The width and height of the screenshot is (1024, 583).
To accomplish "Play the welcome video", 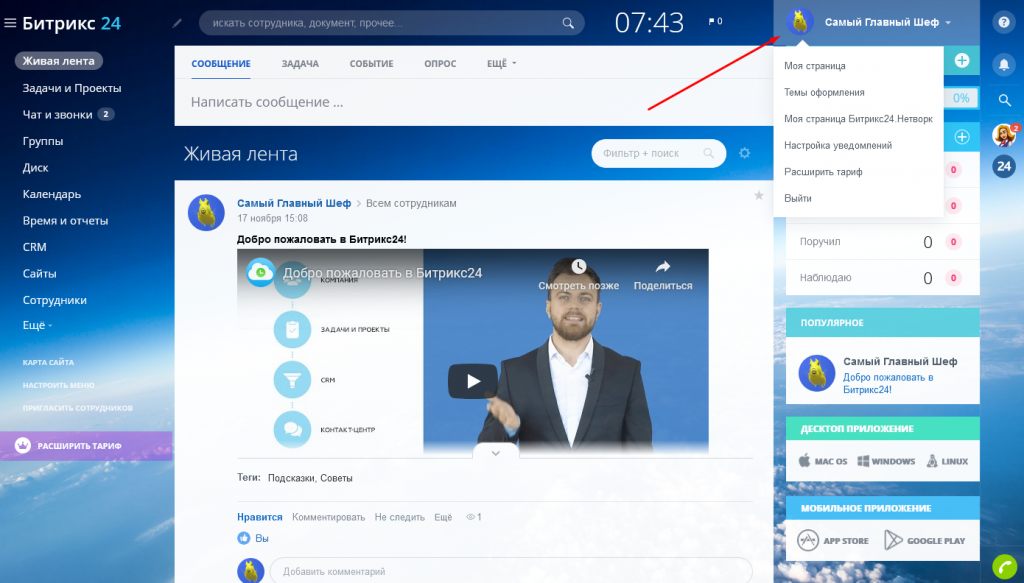I will click(x=473, y=381).
